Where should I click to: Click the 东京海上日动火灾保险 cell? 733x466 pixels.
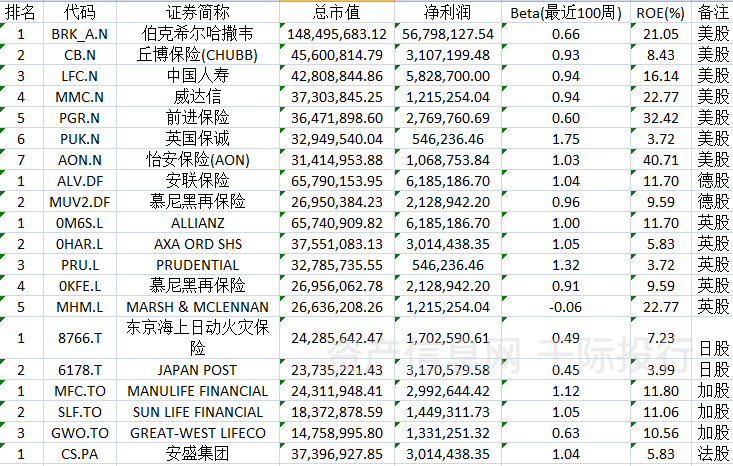point(198,338)
